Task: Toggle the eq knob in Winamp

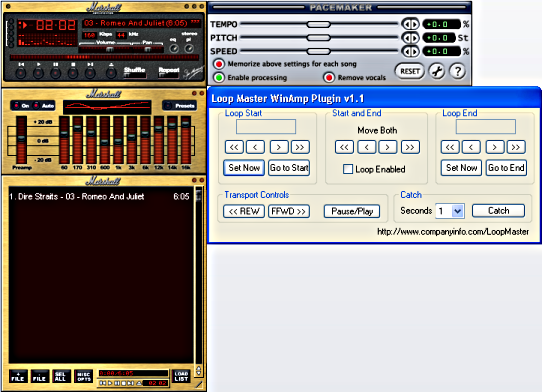Action: (174, 48)
